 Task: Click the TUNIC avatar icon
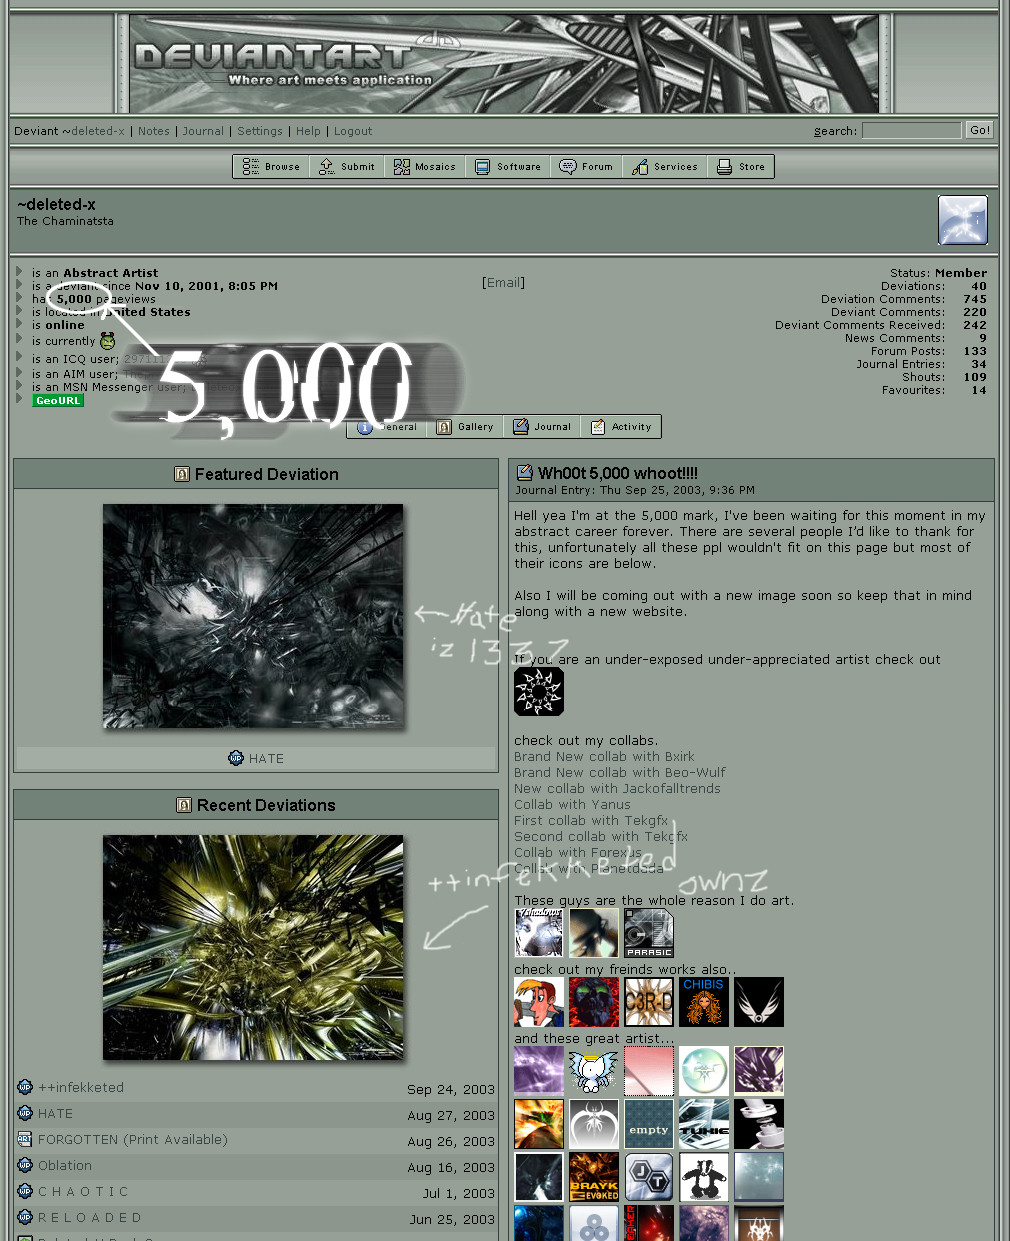[x=704, y=1124]
